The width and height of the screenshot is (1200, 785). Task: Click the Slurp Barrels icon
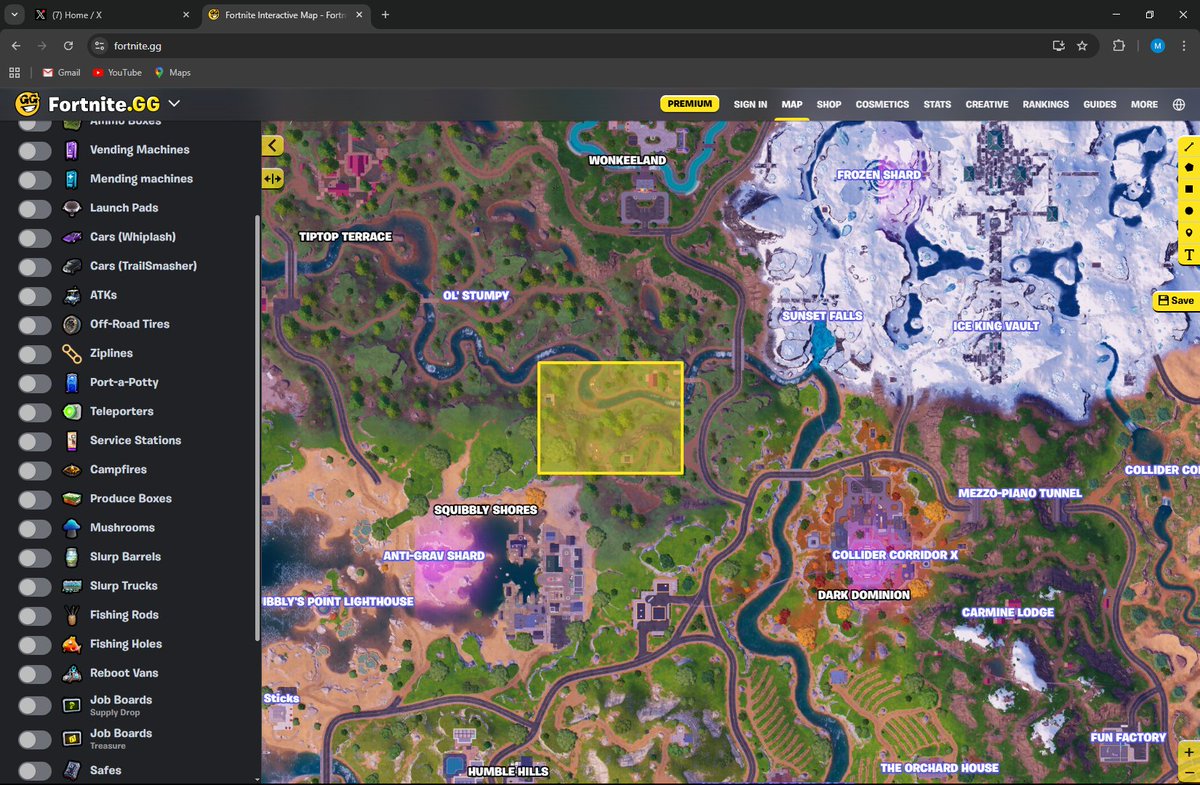(x=71, y=557)
